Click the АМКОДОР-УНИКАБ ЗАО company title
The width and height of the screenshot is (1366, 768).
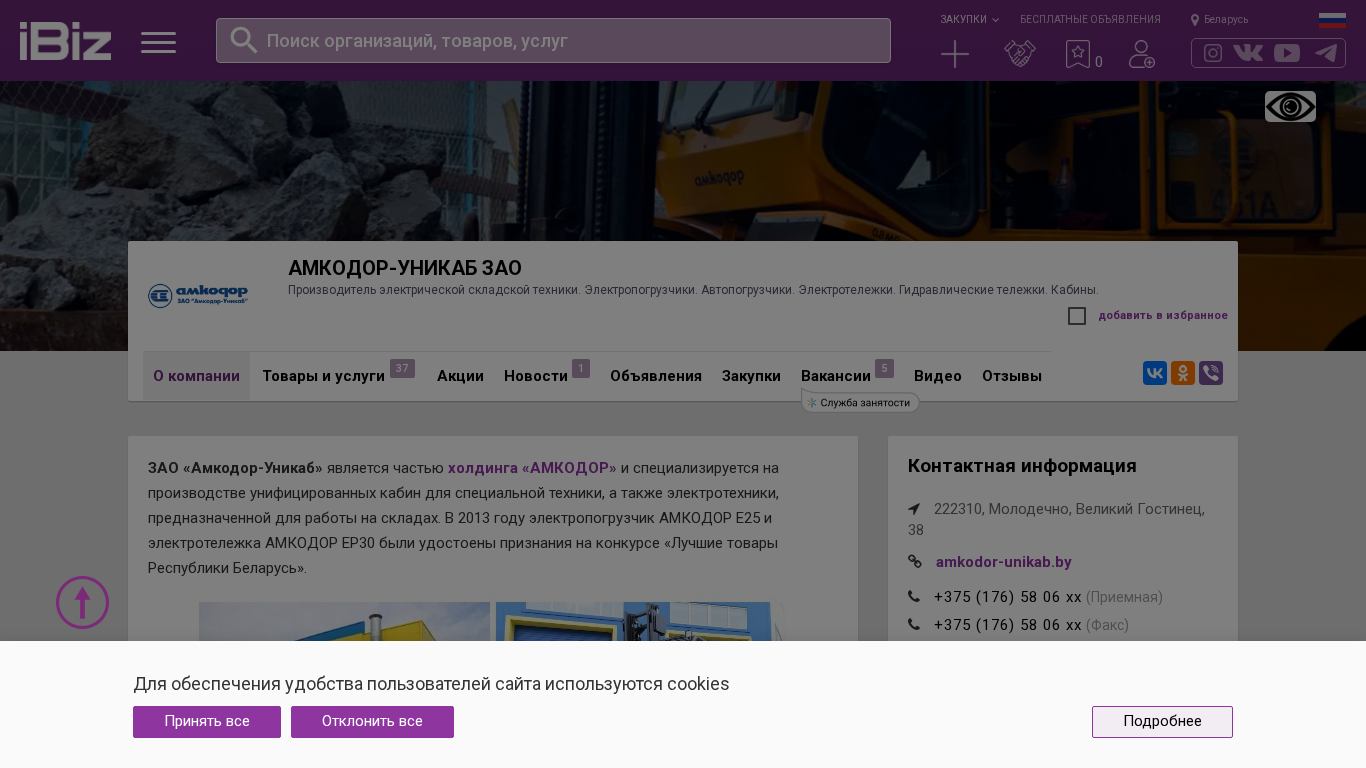[405, 268]
